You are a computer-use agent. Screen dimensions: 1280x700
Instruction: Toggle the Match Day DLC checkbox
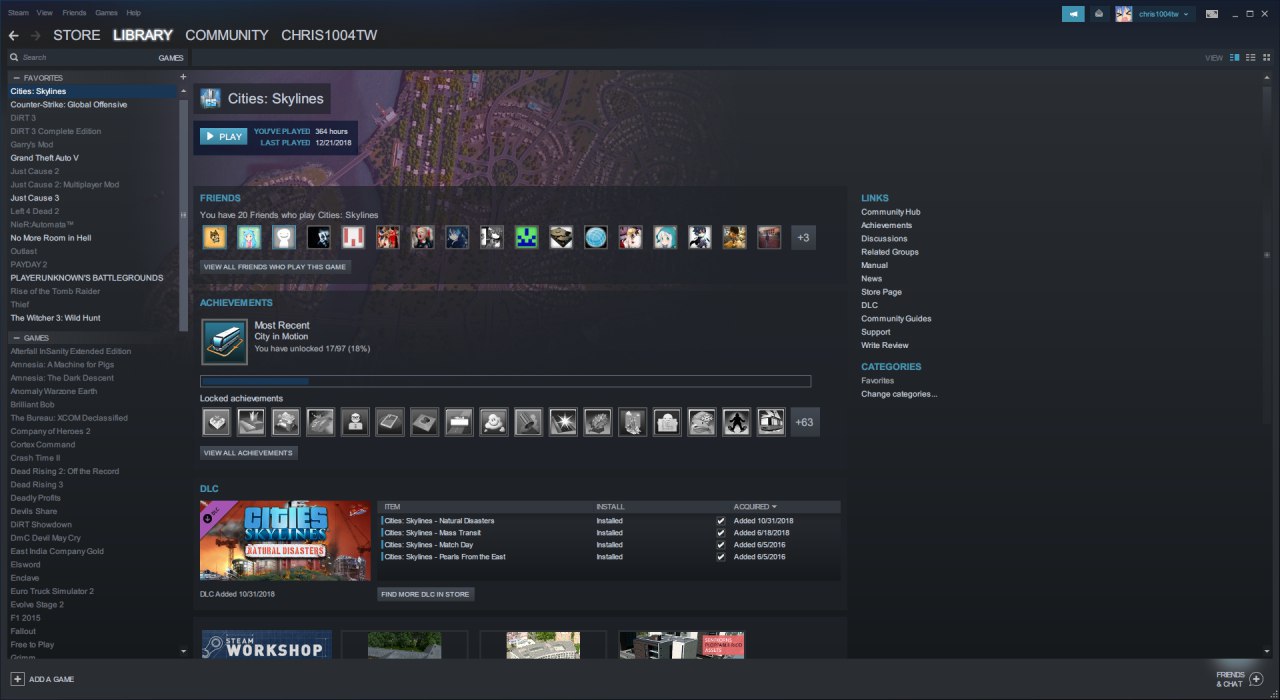(721, 545)
